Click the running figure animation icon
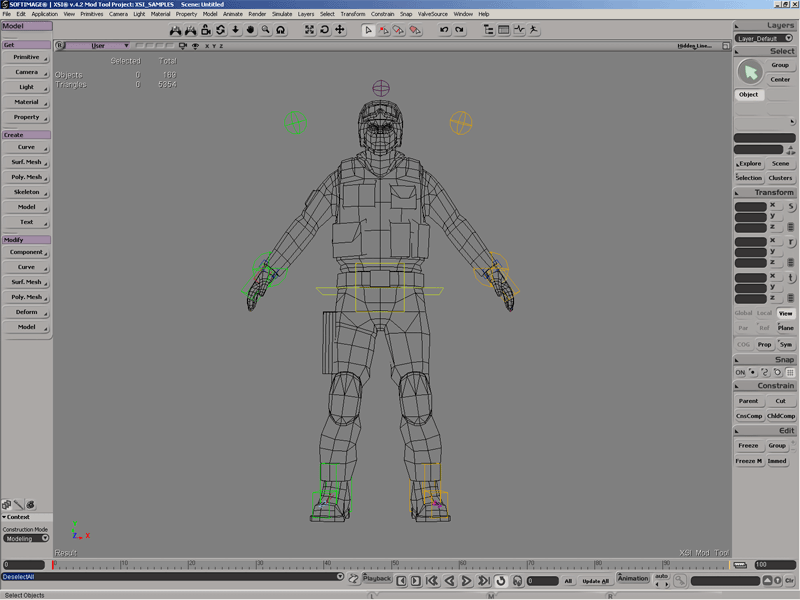 [534, 30]
